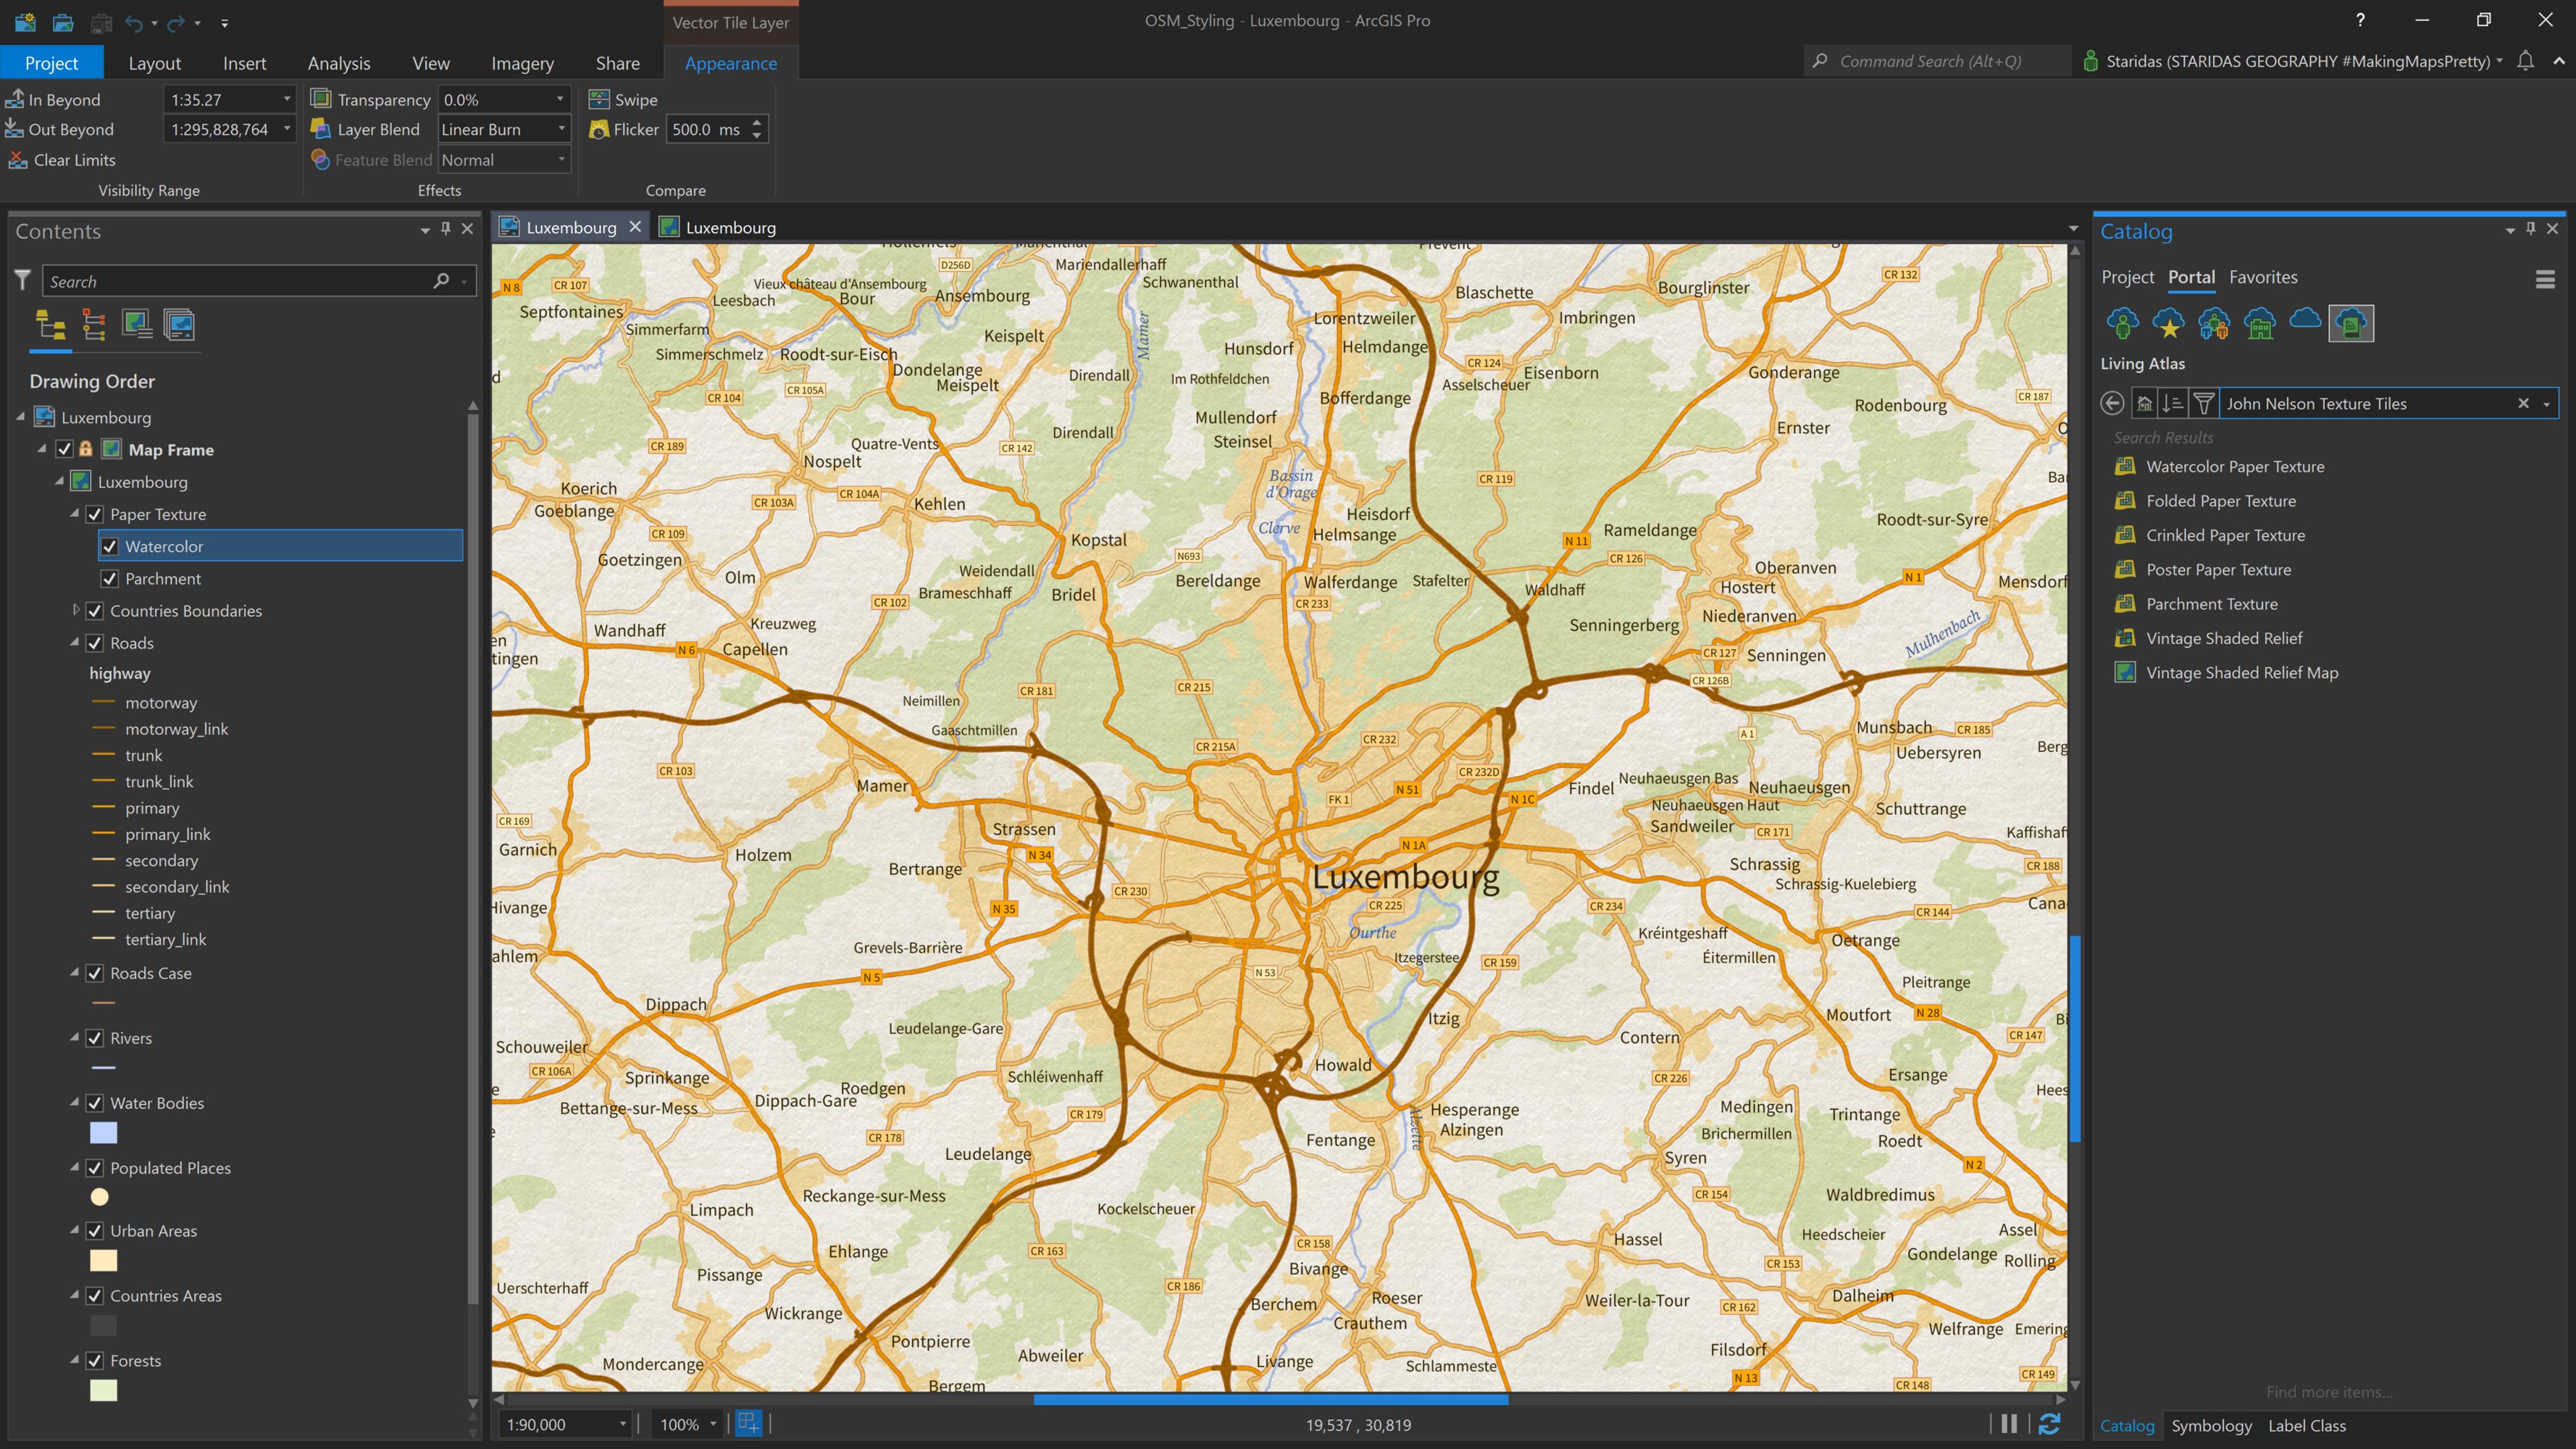Open the map scale 1:90,000 dropdown
The image size is (2576, 1449).
622,1424
